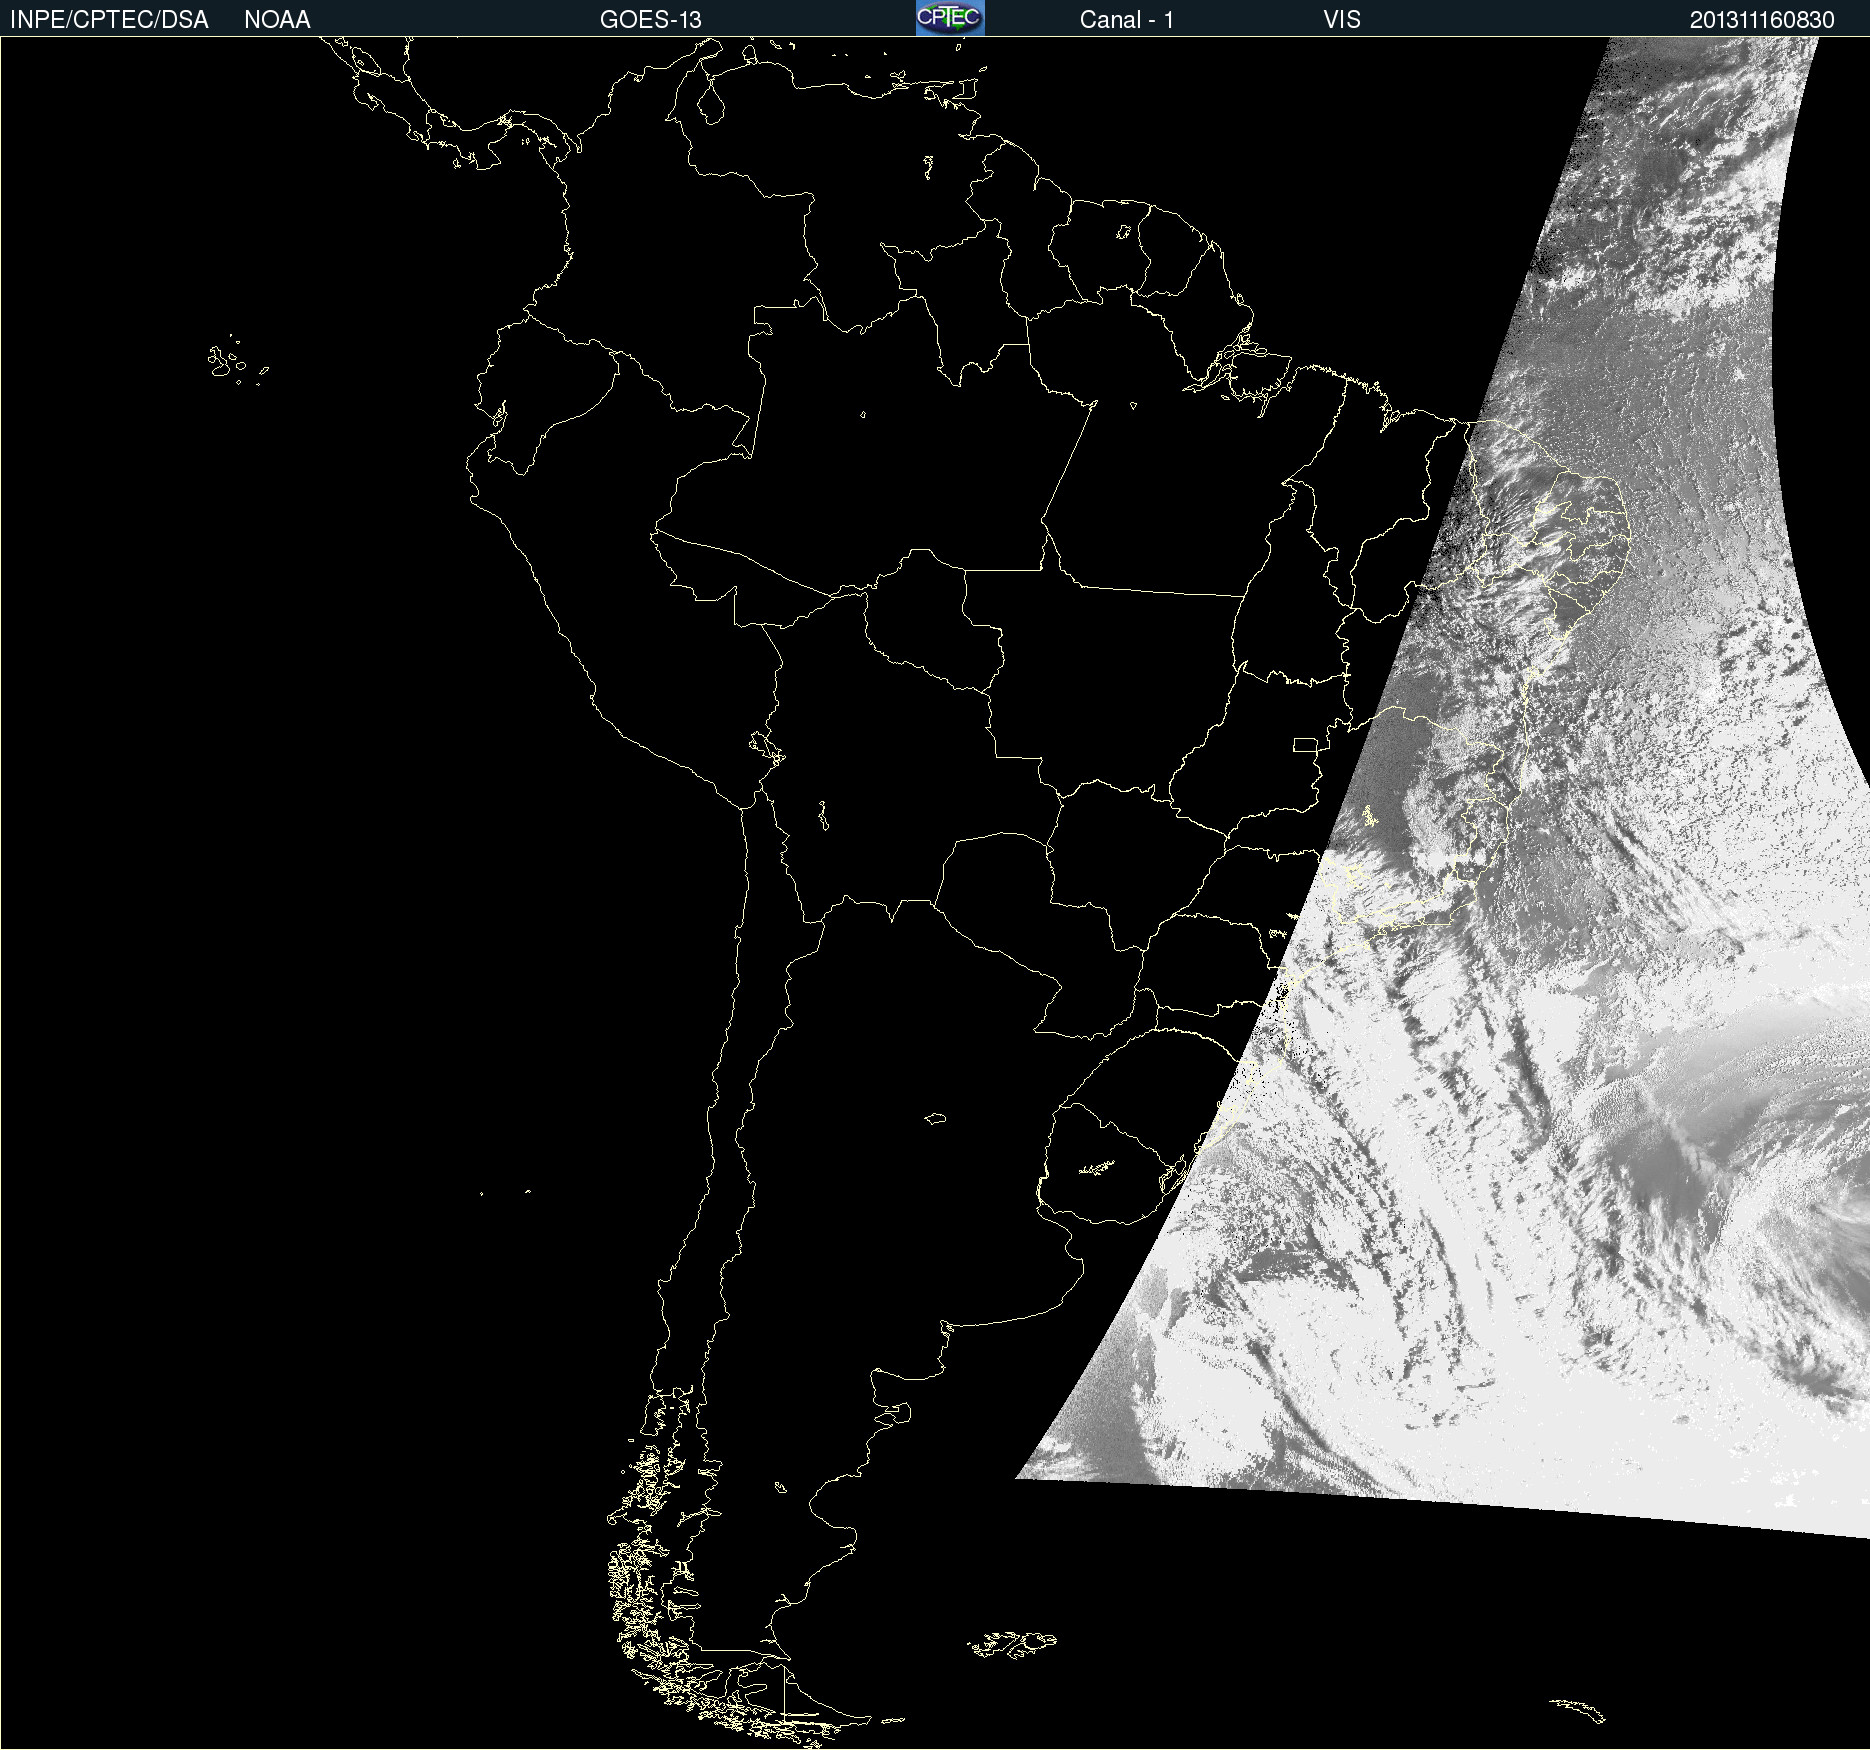
Task: Click the VIS channel label
Action: [x=1342, y=20]
